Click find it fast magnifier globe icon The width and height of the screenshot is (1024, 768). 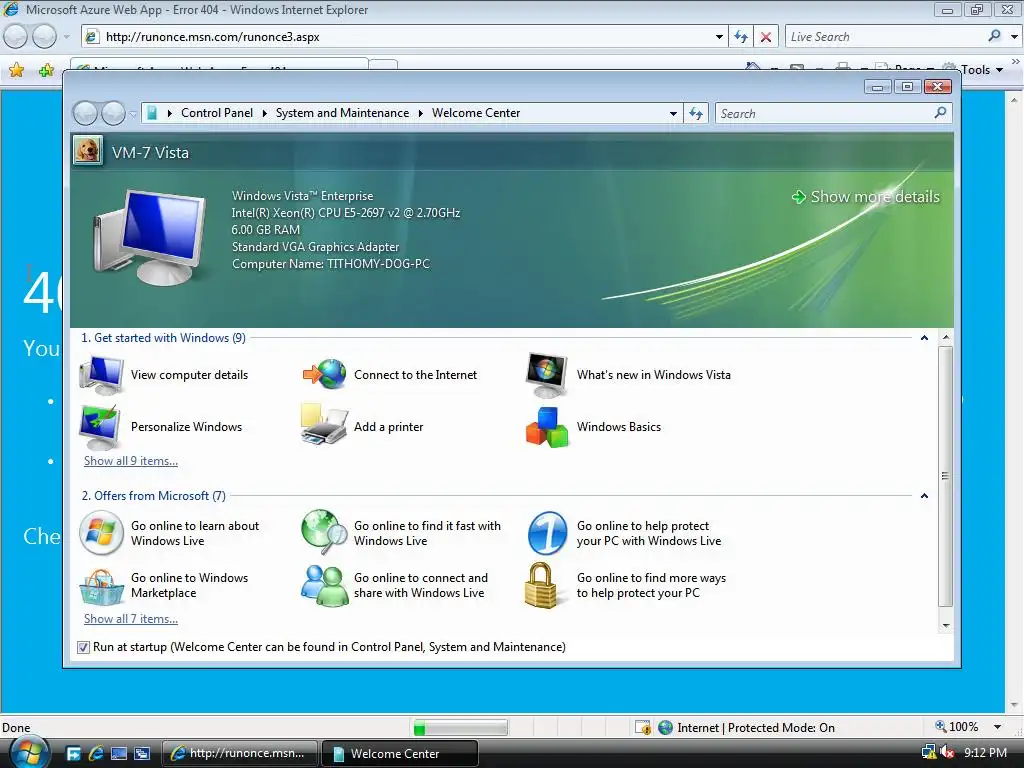click(x=325, y=532)
